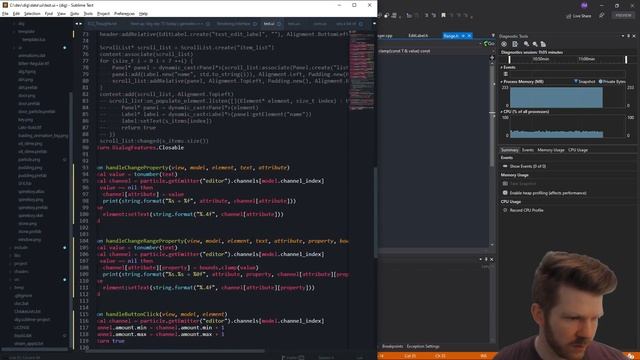This screenshot has width=640, height=360.
Task: Select the Summary tab in Diagnostic Tools
Action: [x=509, y=150]
